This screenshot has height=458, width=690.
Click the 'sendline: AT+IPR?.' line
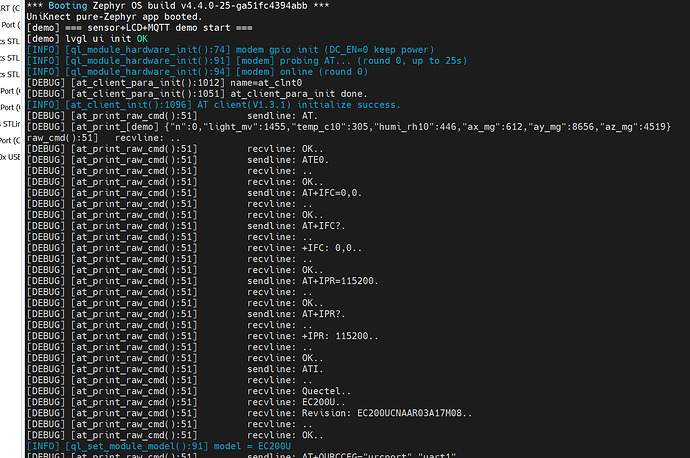(x=186, y=314)
